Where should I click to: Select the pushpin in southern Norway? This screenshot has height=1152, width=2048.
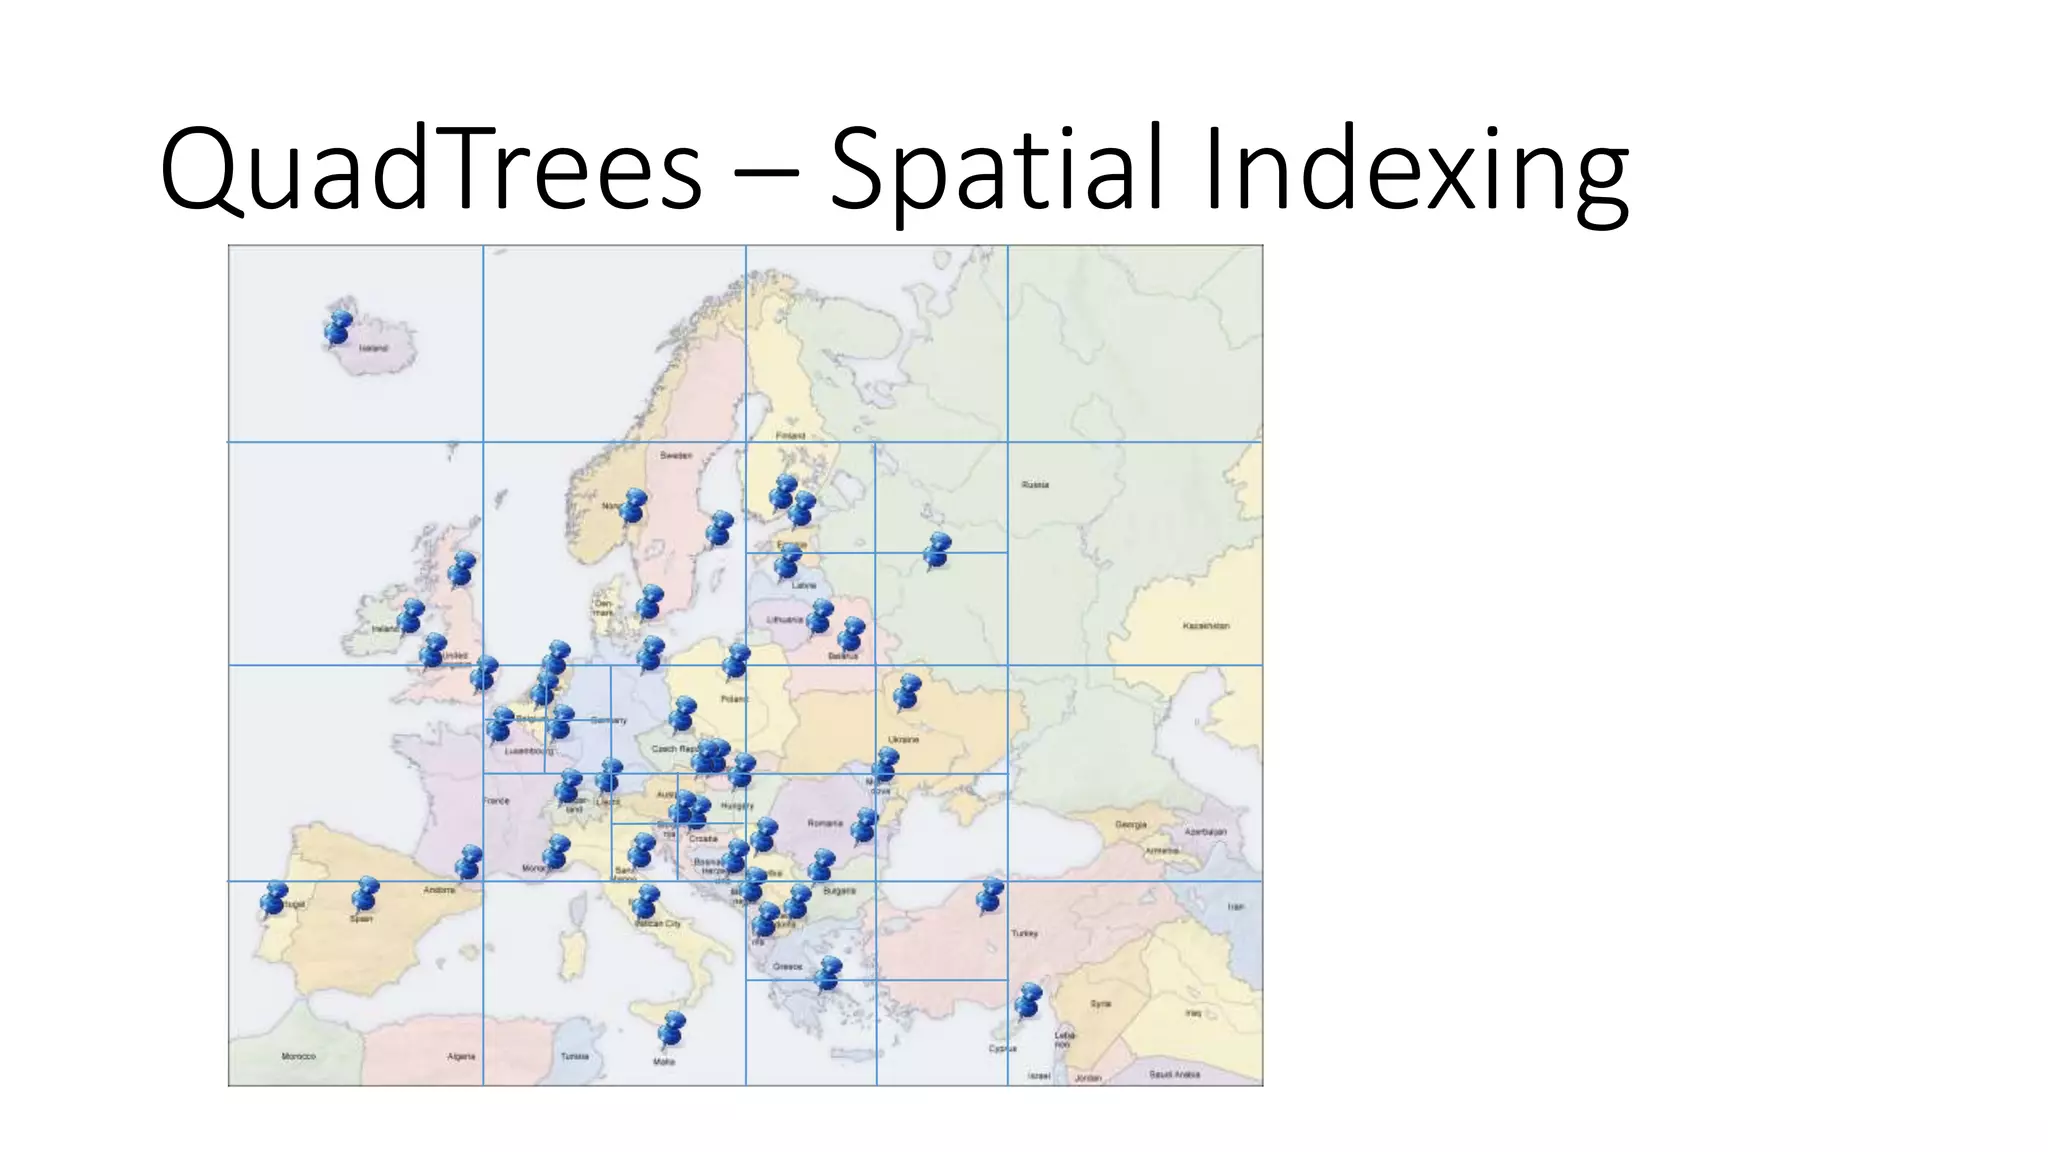(633, 506)
